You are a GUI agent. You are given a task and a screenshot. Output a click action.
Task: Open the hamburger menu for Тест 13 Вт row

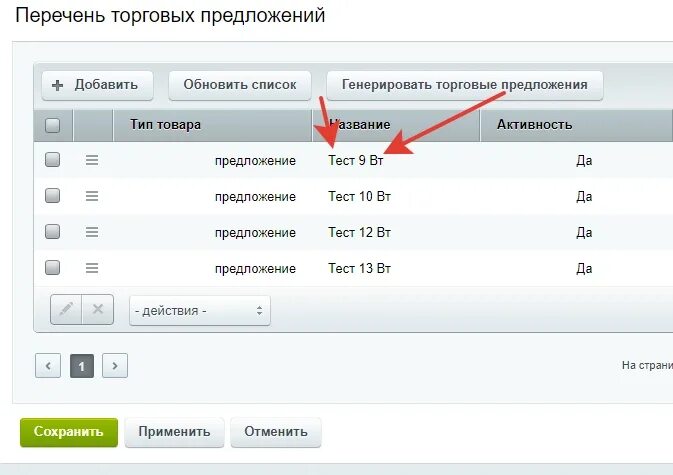[x=92, y=268]
